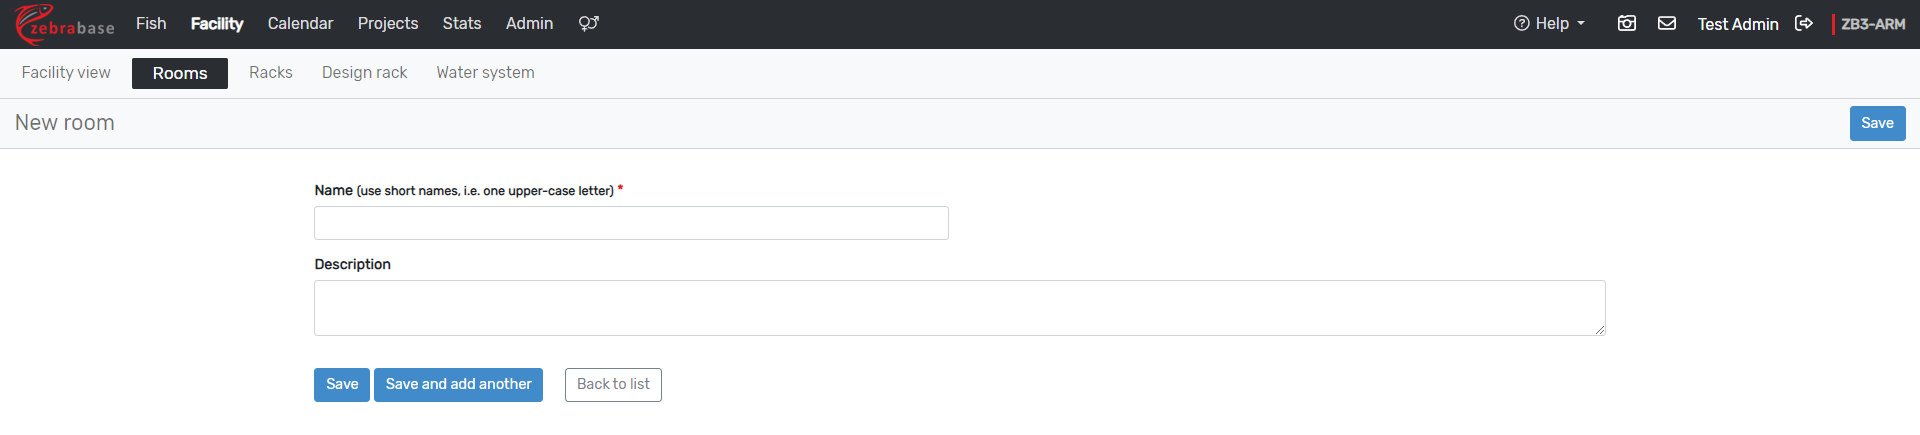The height and width of the screenshot is (435, 1920).
Task: Click the gender symbols icon in navbar
Action: click(x=588, y=23)
